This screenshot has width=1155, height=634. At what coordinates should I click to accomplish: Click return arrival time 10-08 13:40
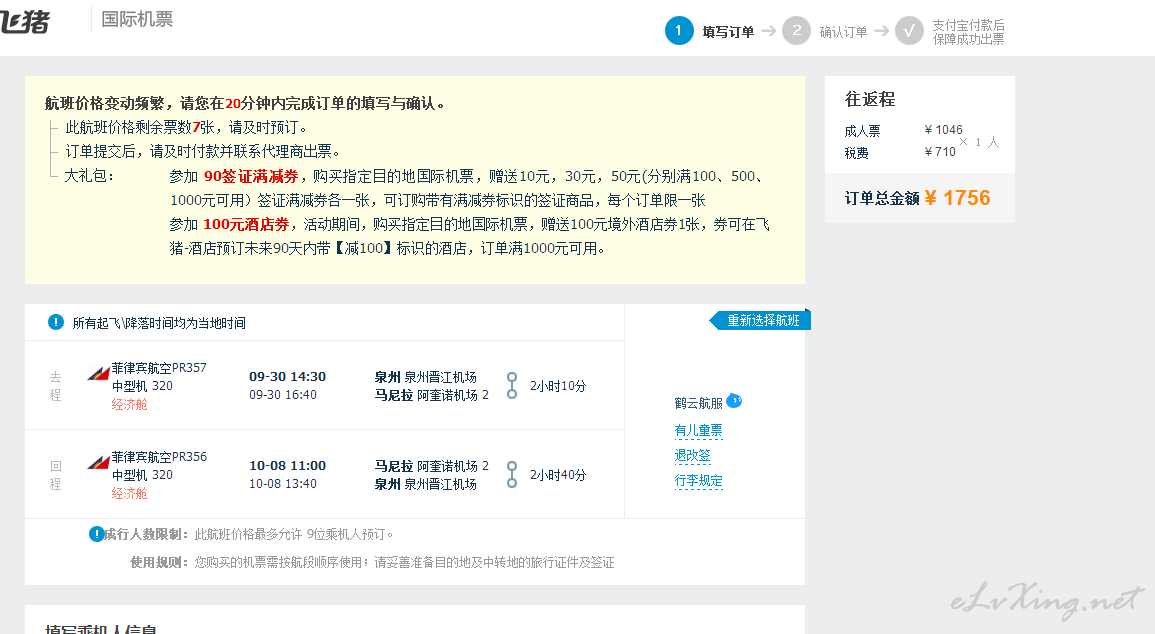click(x=283, y=484)
